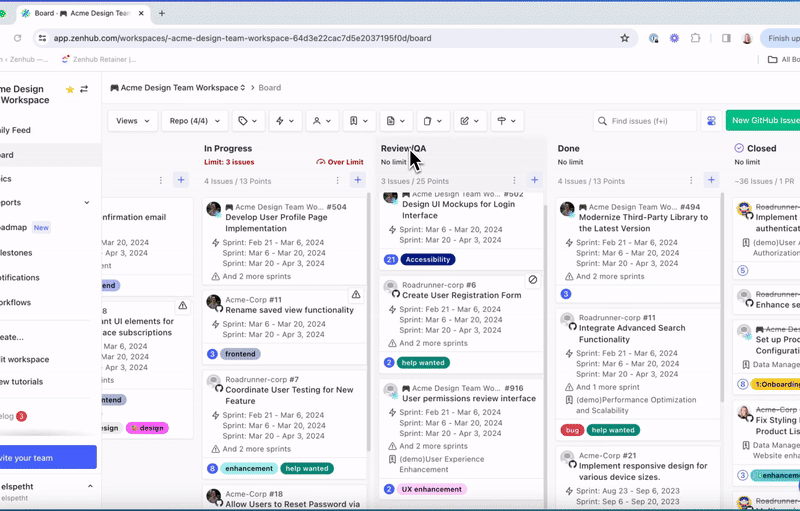Click the Closed column checkmark icon
Viewport: 800px width, 511px height.
[739, 148]
